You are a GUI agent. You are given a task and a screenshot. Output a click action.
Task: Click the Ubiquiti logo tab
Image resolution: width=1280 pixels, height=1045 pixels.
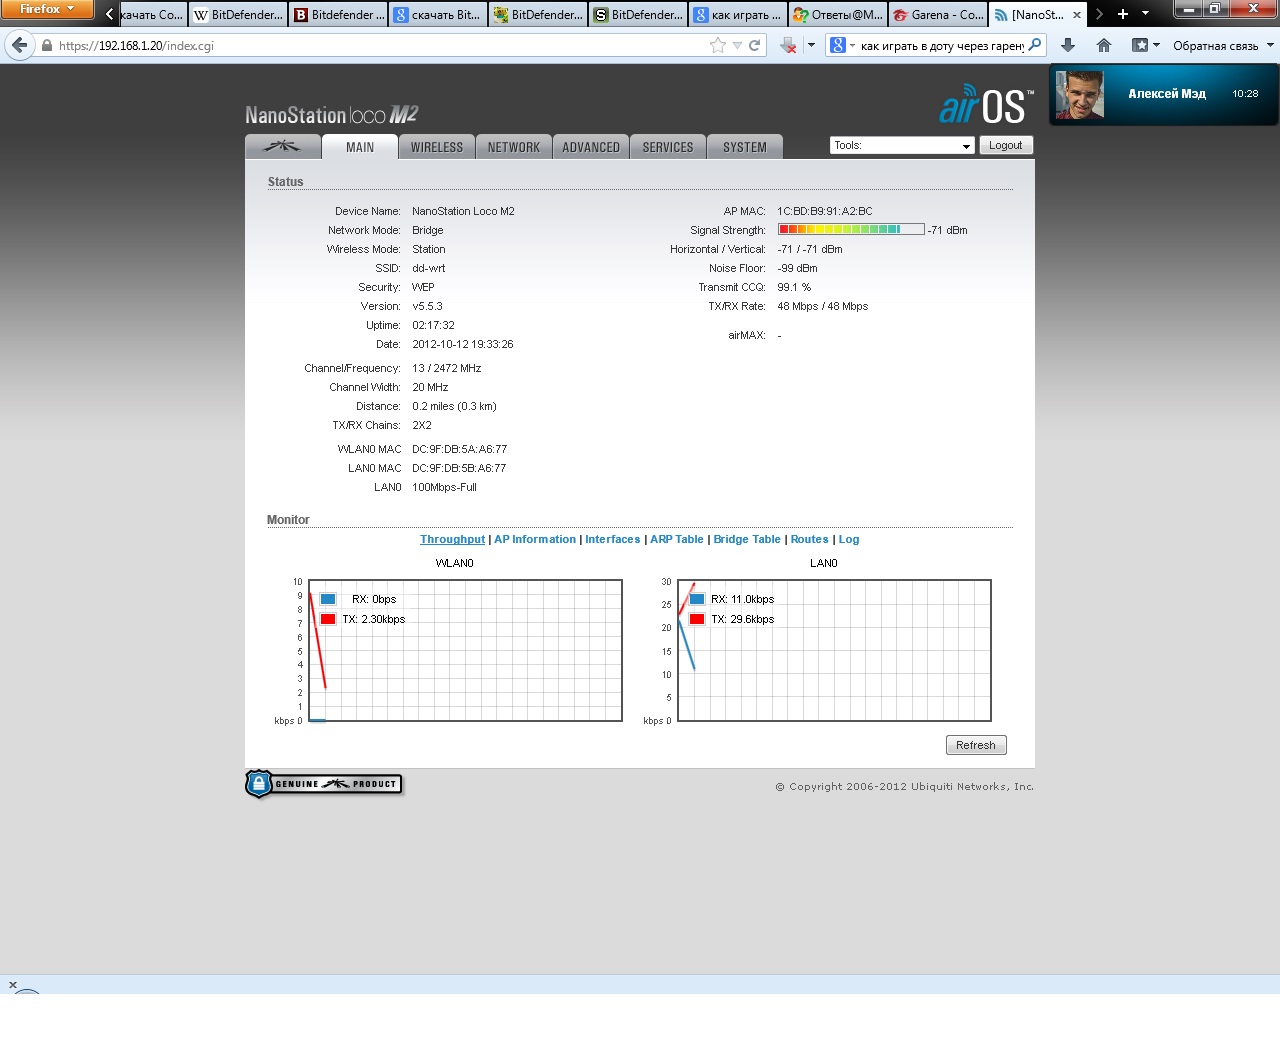pyautogui.click(x=283, y=146)
